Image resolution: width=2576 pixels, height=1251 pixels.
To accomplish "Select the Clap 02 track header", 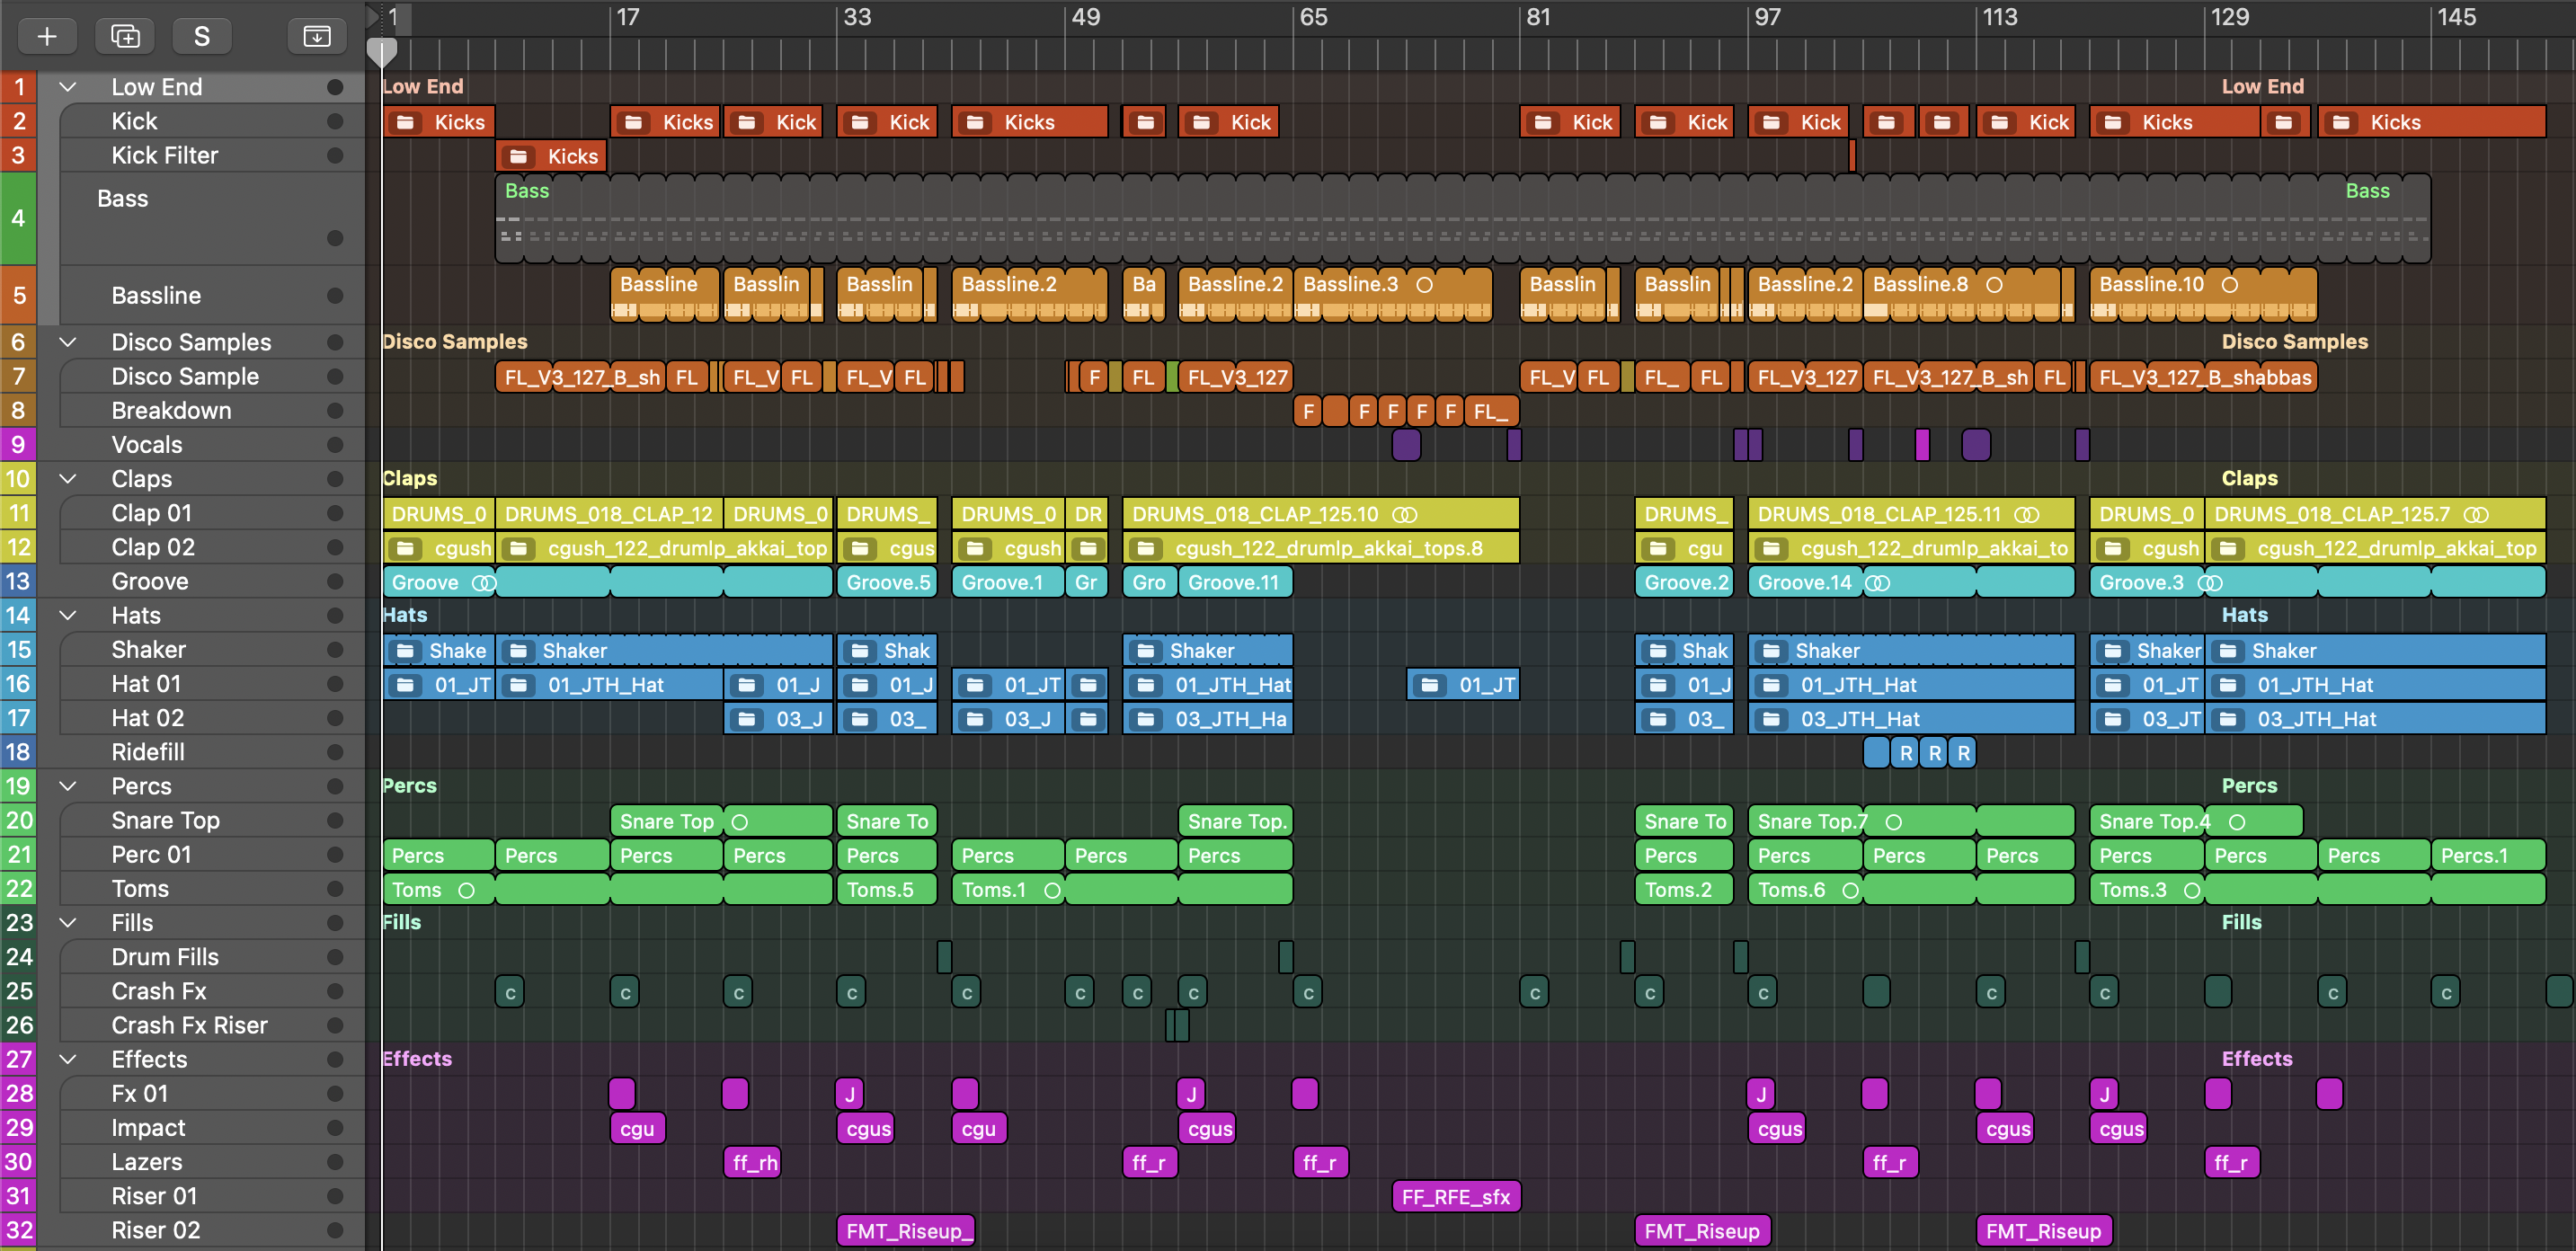I will (x=212, y=547).
